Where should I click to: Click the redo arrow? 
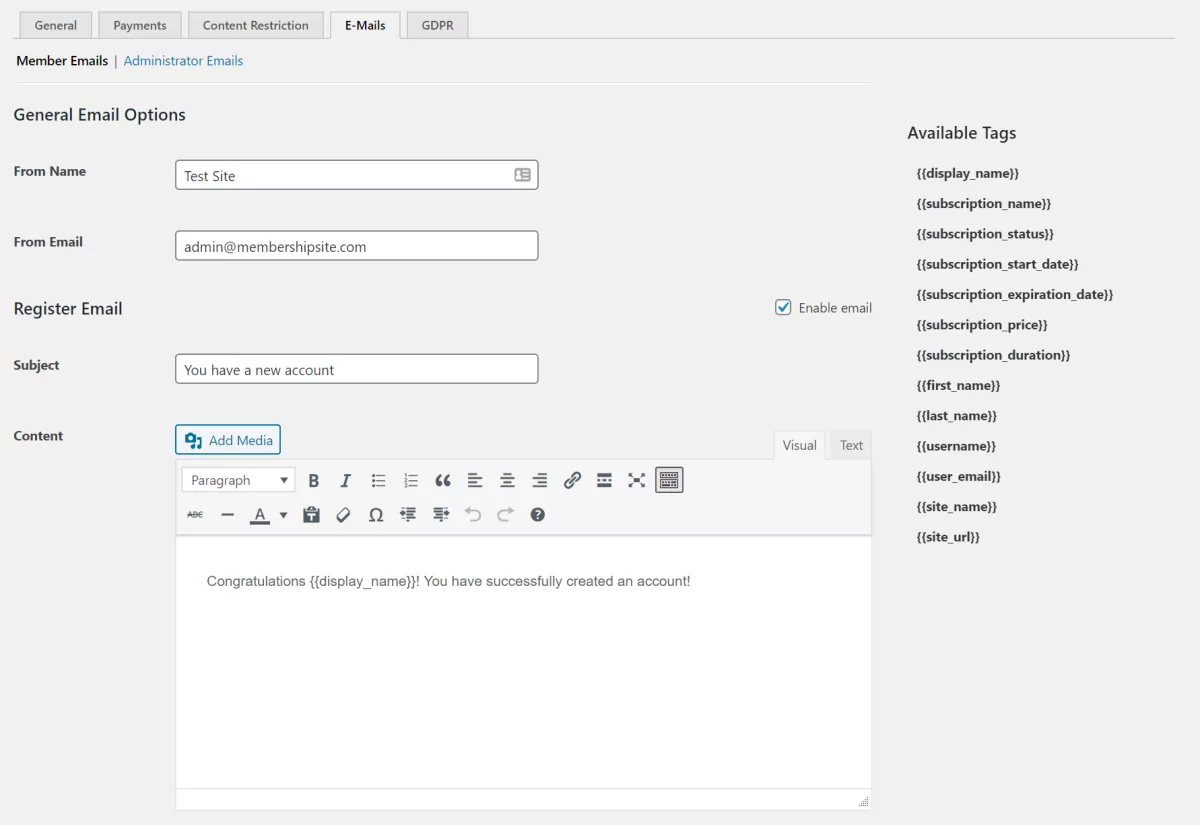(505, 515)
